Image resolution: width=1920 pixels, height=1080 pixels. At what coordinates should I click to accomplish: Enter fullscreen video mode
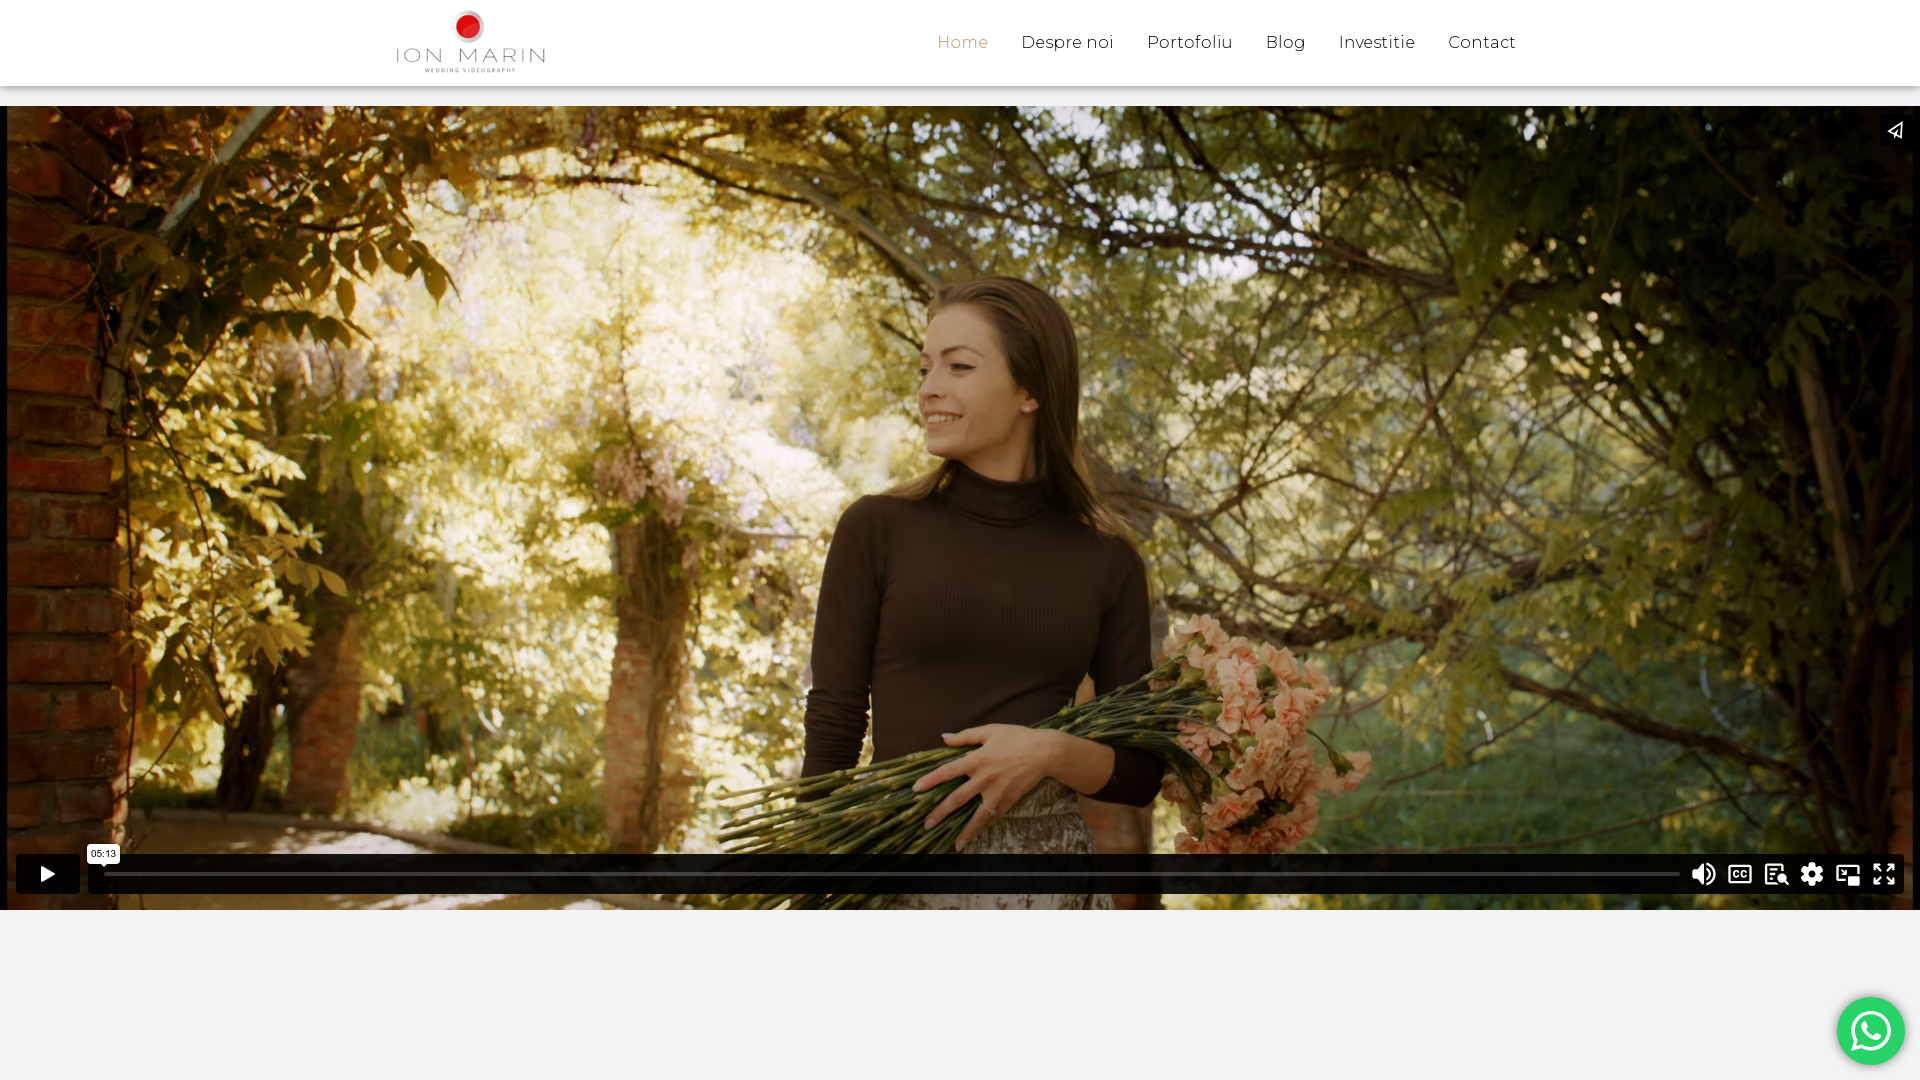[1884, 874]
